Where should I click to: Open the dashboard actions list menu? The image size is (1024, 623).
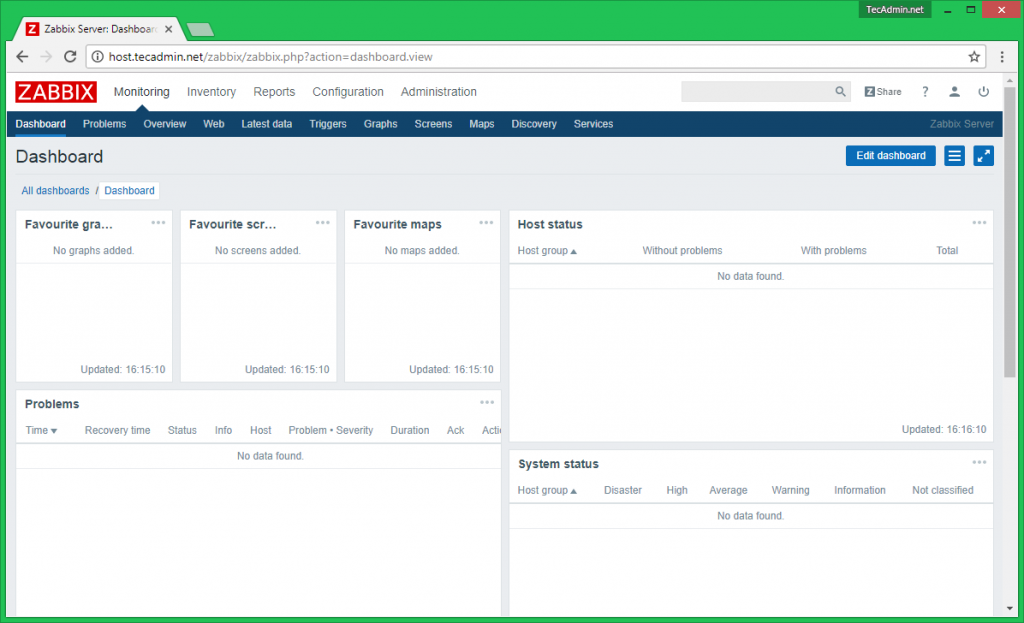[954, 156]
